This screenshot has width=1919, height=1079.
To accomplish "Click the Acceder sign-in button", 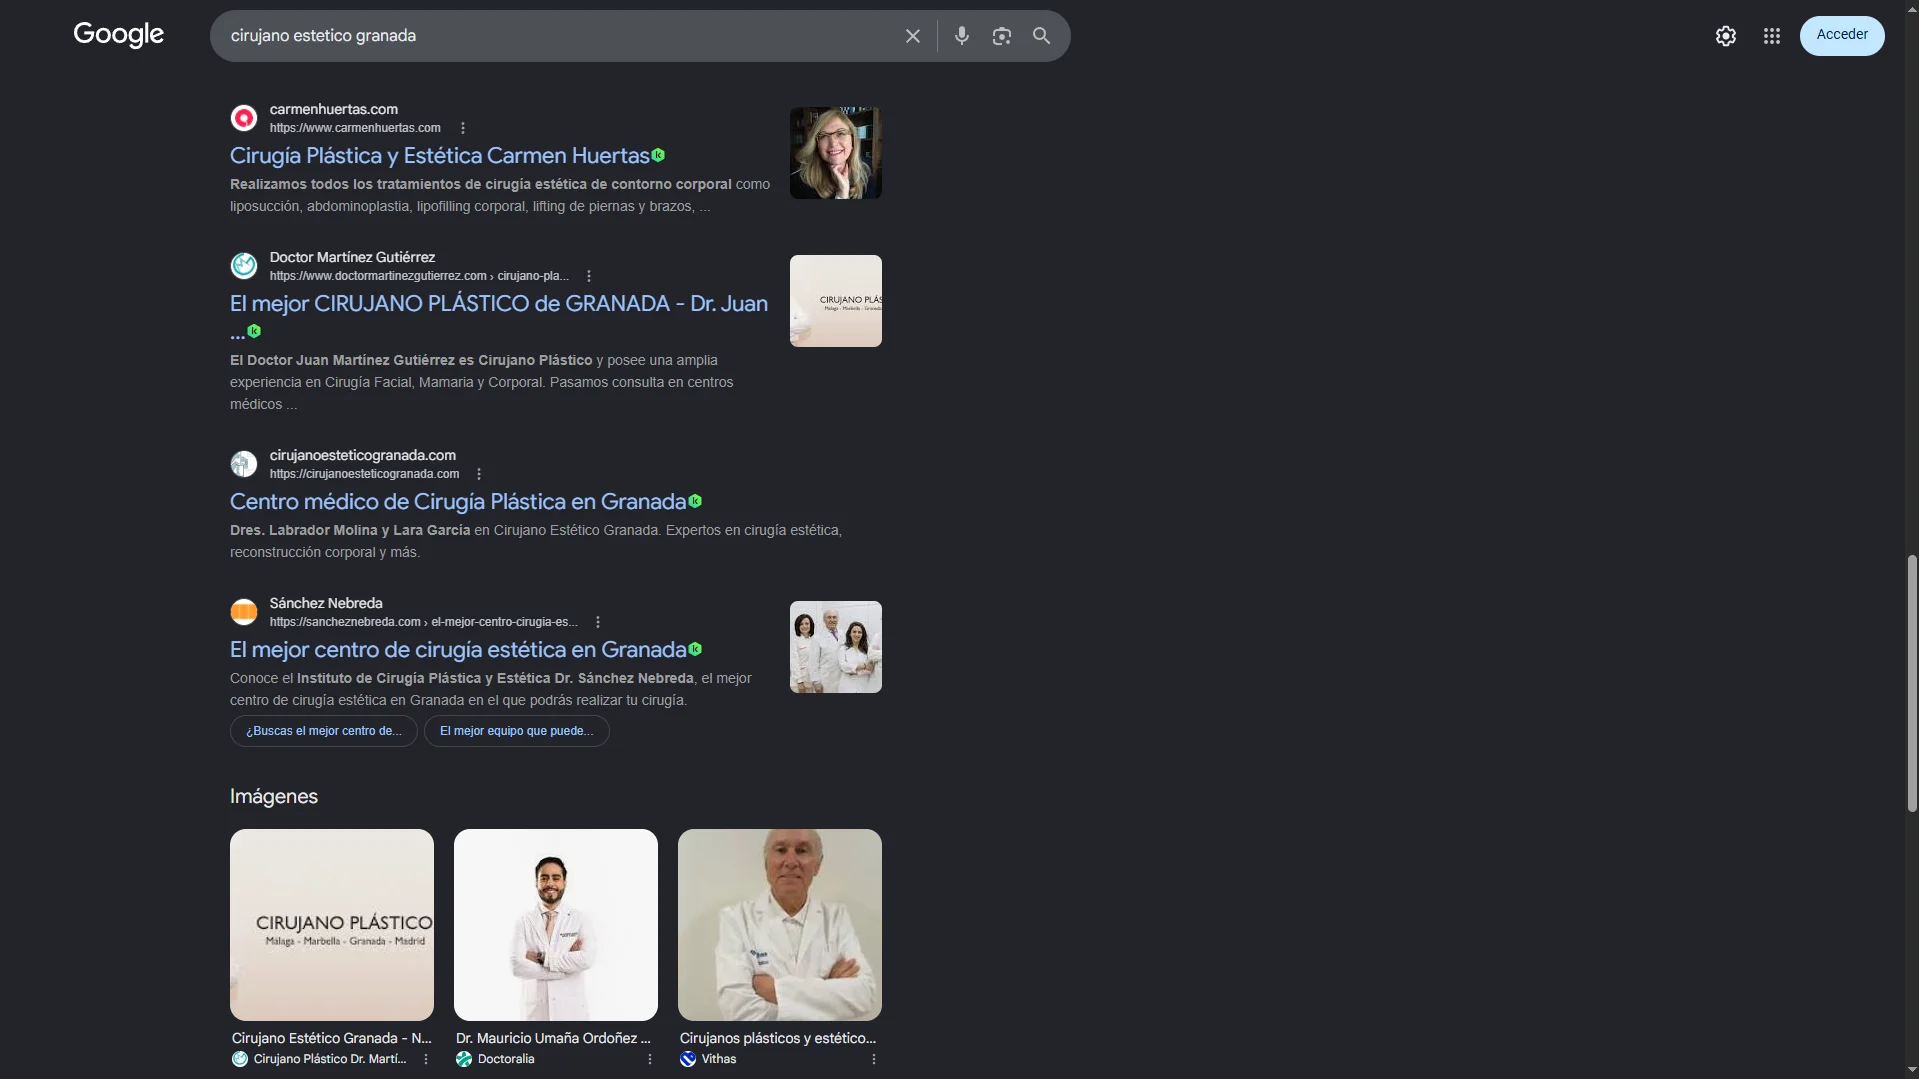I will pyautogui.click(x=1841, y=35).
